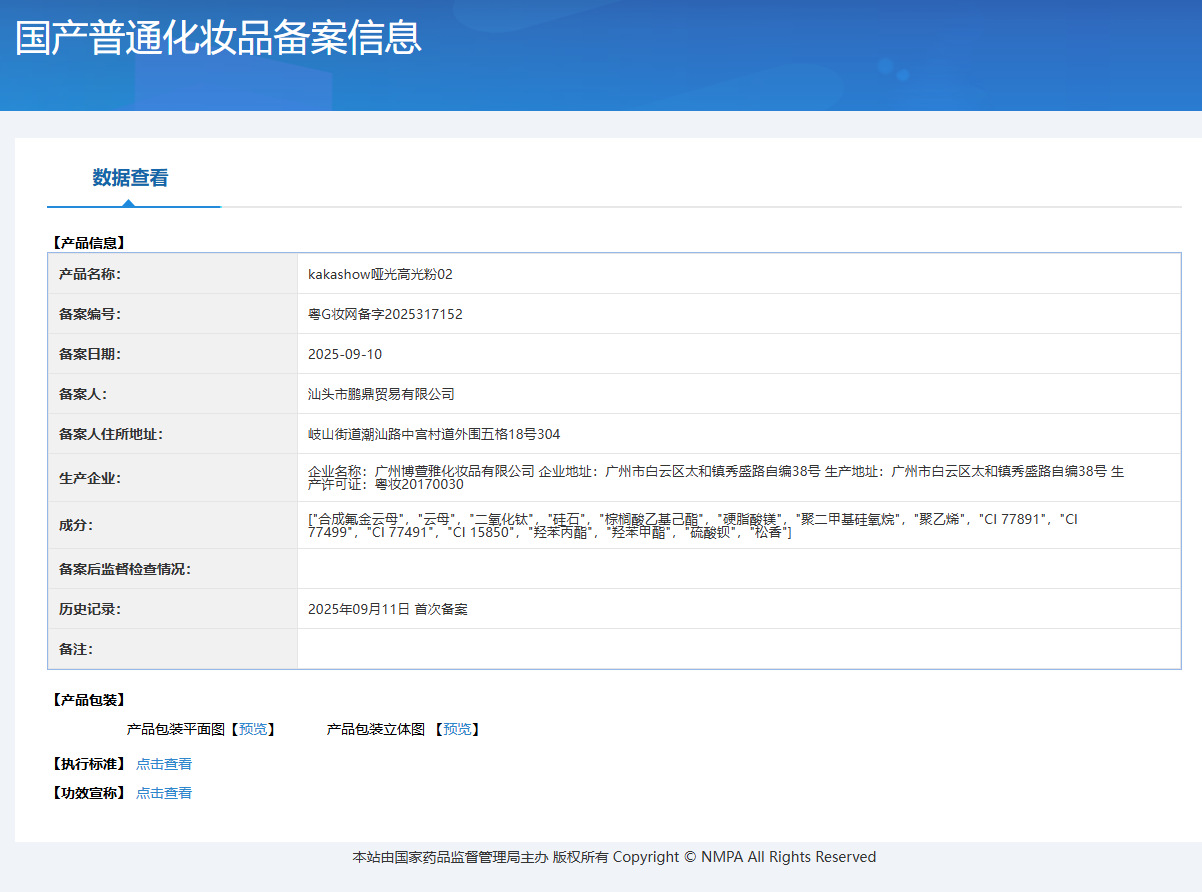The image size is (1202, 892).
Task: Select the filing date 2025-09-10
Action: point(345,354)
